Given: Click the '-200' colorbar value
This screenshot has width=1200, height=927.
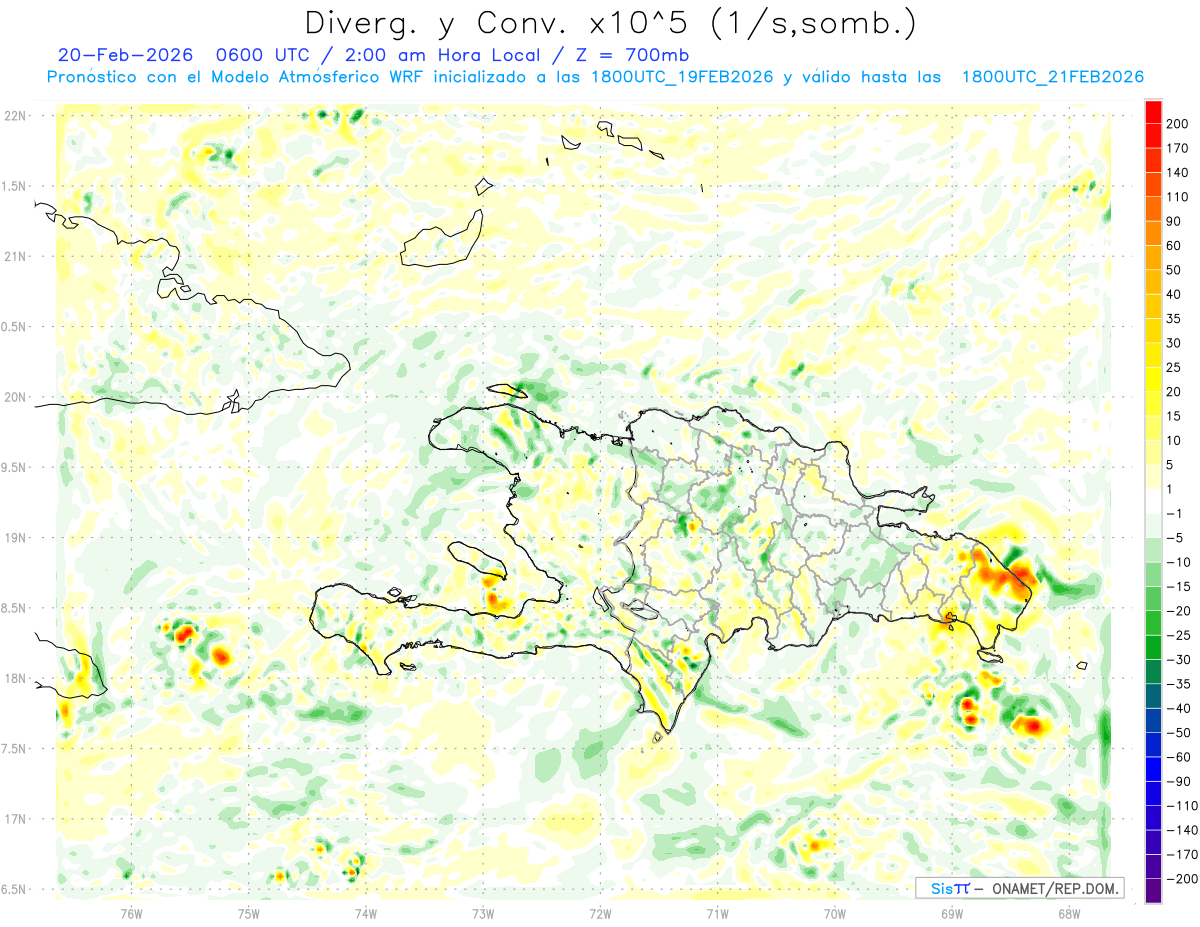Looking at the screenshot, I should coord(1182,879).
